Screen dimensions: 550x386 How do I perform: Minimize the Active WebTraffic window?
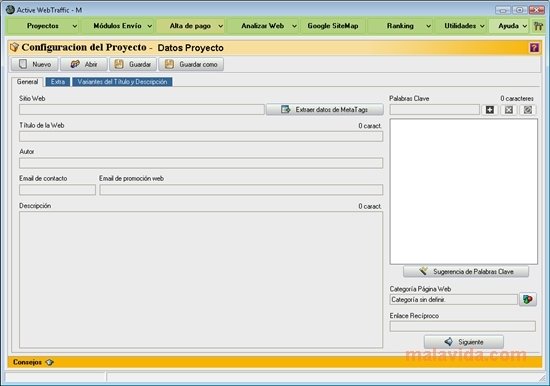click(502, 10)
